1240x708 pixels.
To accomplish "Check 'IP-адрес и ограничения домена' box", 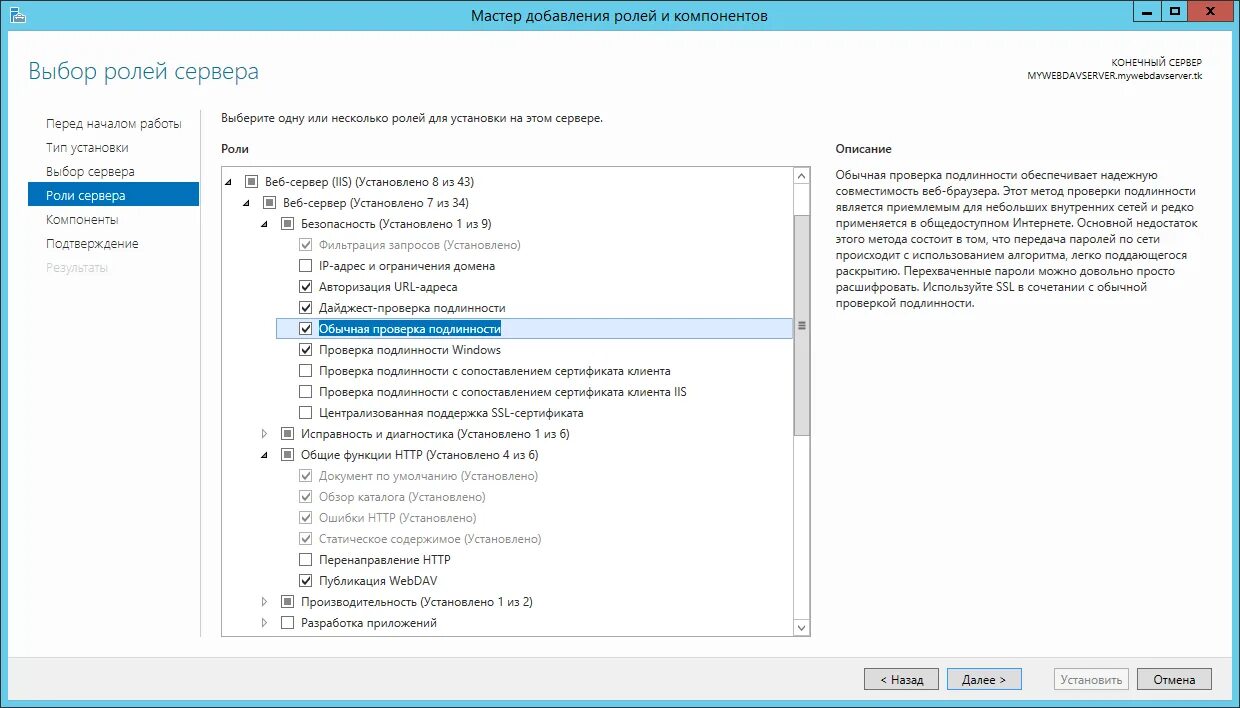I will [306, 266].
